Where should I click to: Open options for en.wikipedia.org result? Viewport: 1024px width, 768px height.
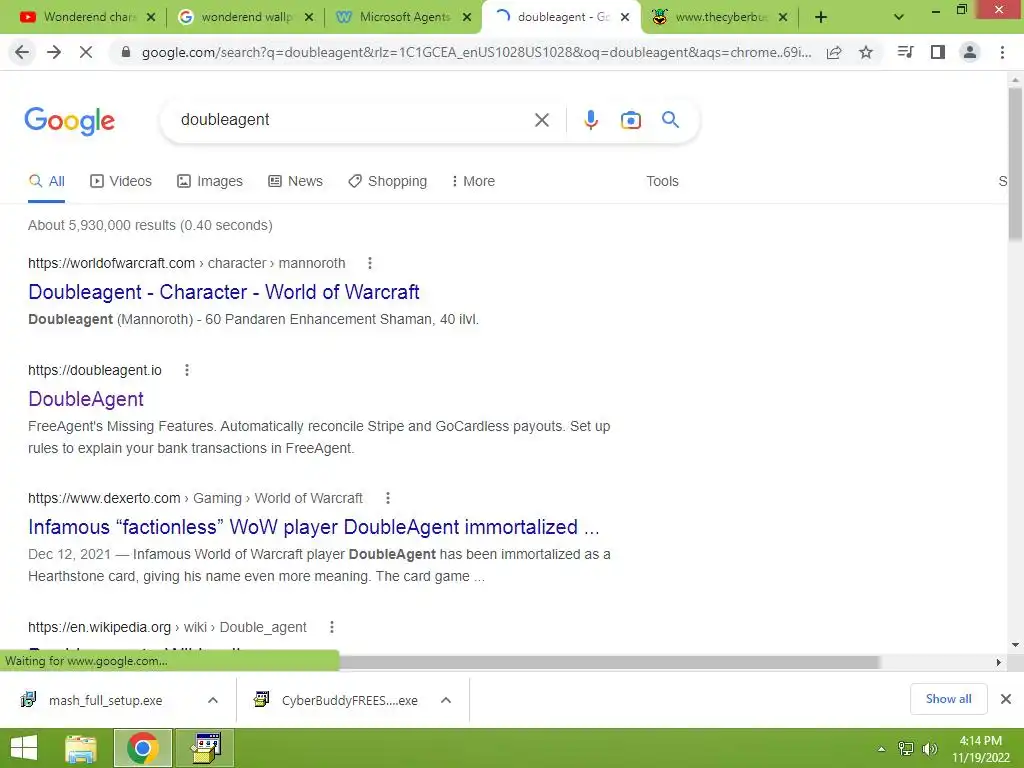(332, 627)
